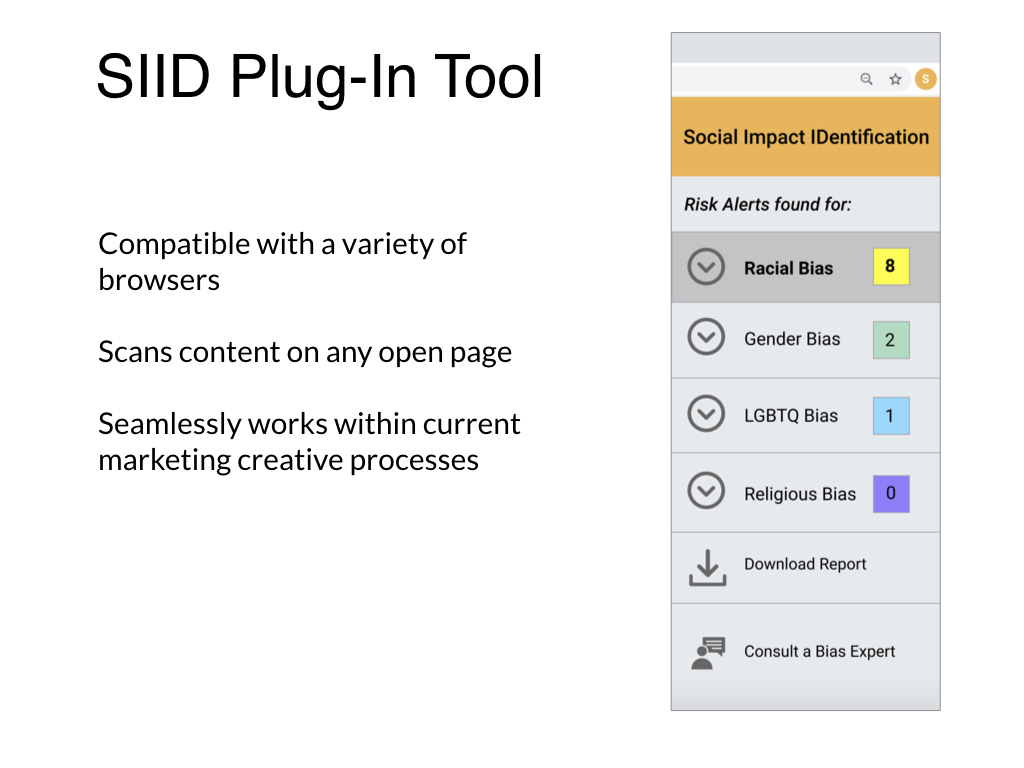Click the zoom magnifier icon in browser bar
The width and height of the screenshot is (1024, 768).
pyautogui.click(x=866, y=79)
